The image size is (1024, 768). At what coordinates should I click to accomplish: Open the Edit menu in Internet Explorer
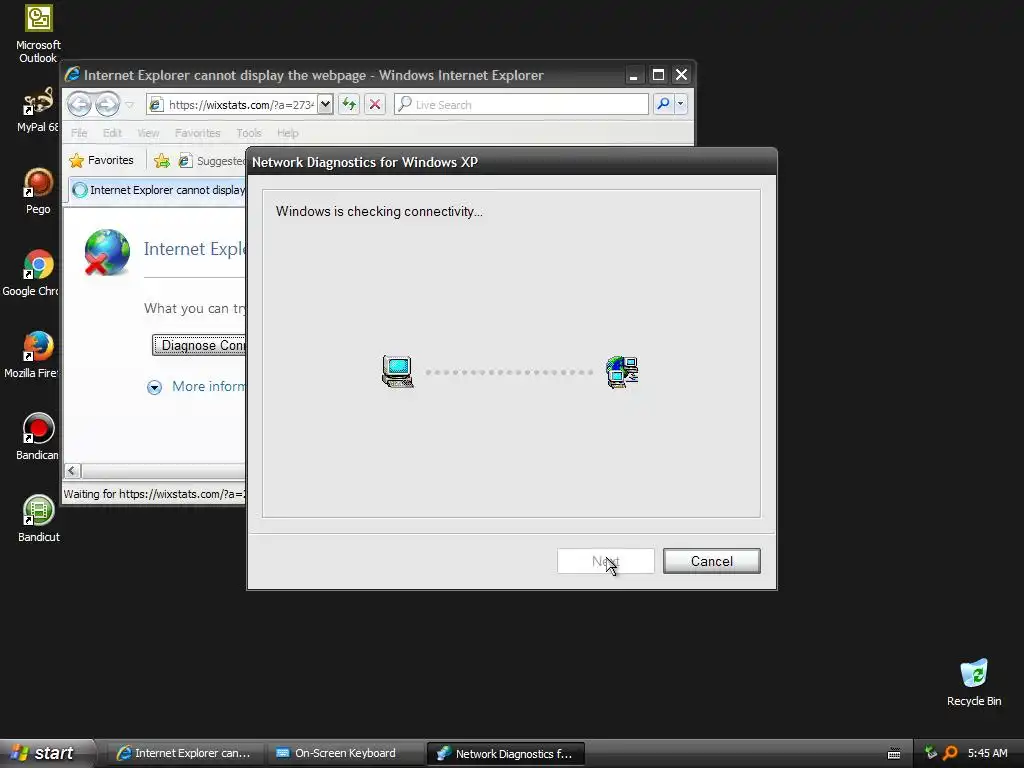pos(112,133)
